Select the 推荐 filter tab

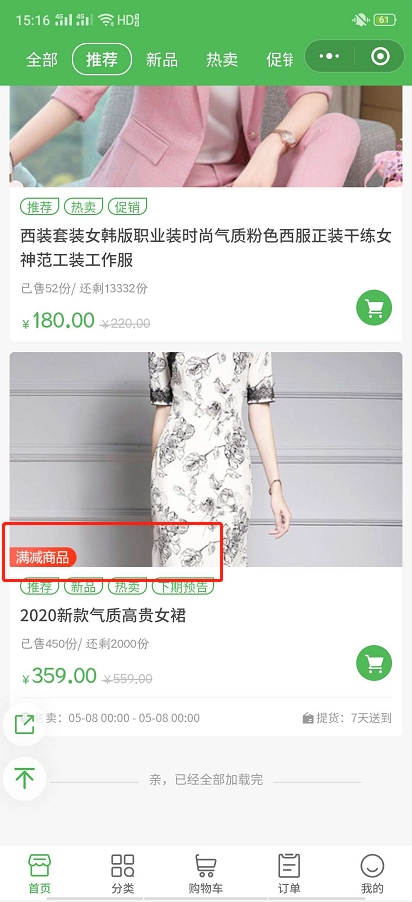pos(102,59)
